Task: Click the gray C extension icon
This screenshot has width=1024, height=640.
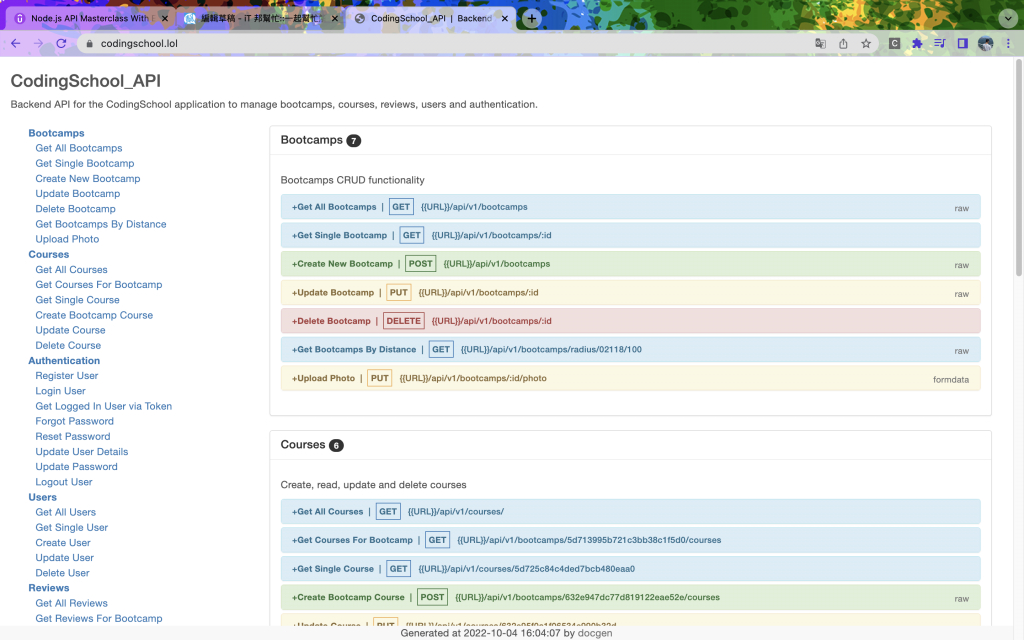Action: coord(894,44)
